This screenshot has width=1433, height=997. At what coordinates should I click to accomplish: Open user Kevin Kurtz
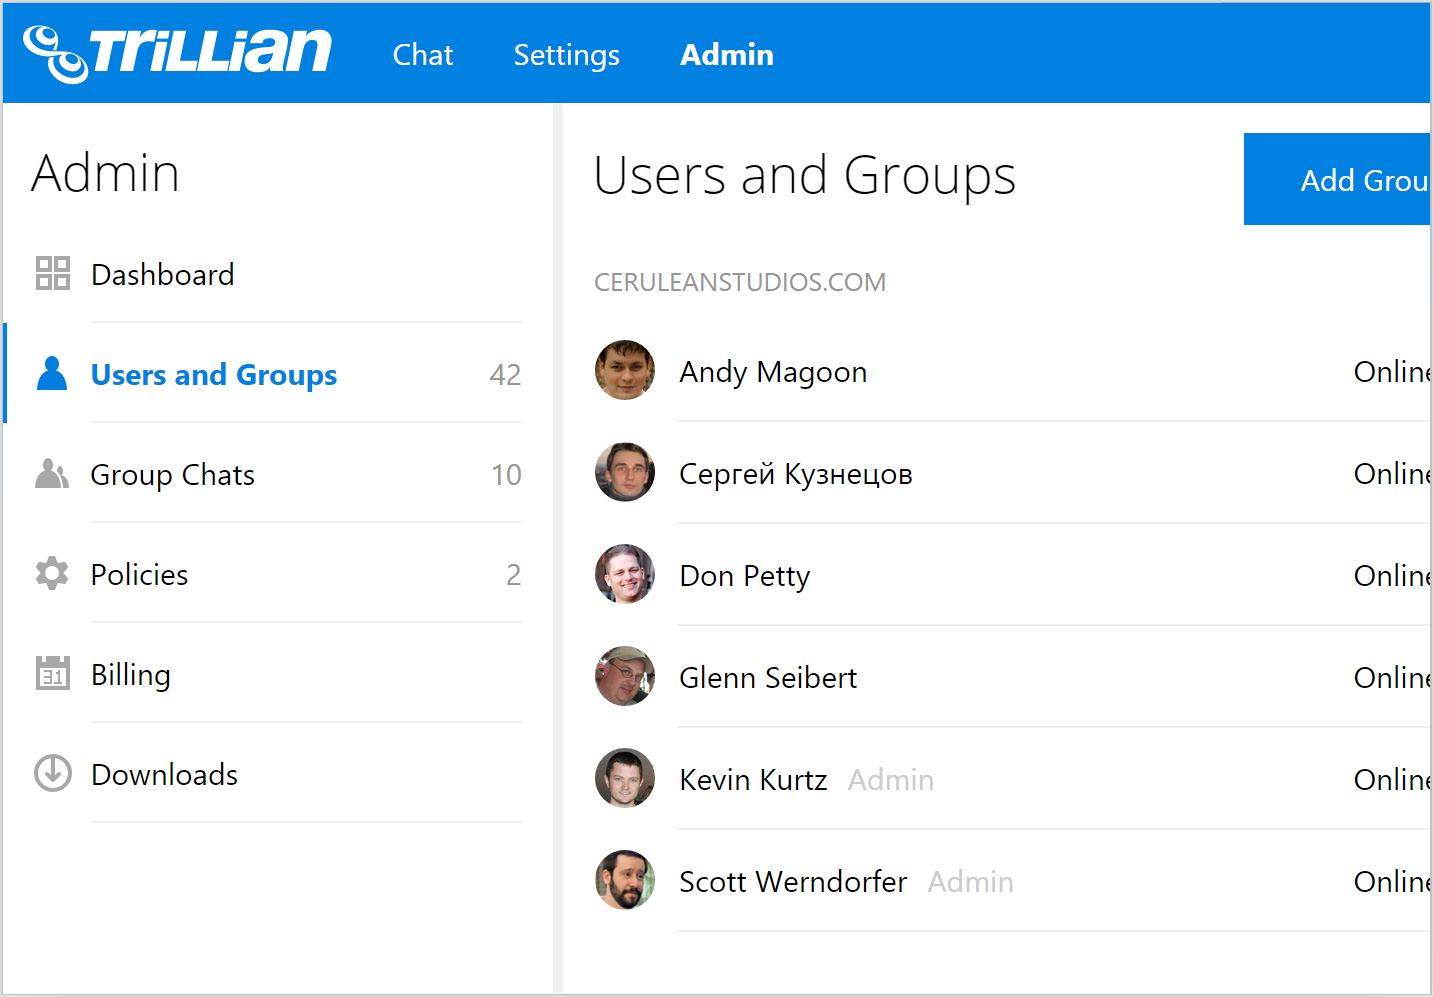point(753,780)
